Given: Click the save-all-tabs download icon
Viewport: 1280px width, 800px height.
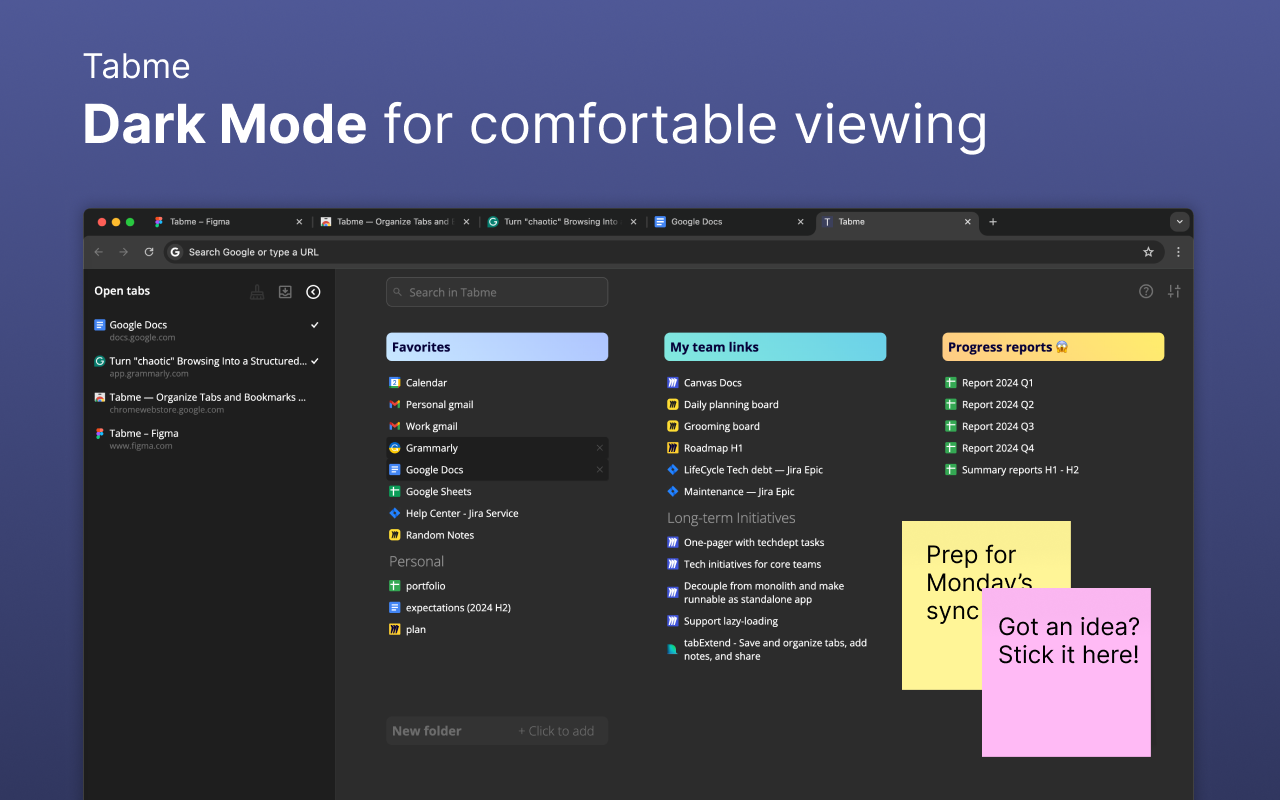Looking at the screenshot, I should pyautogui.click(x=285, y=292).
